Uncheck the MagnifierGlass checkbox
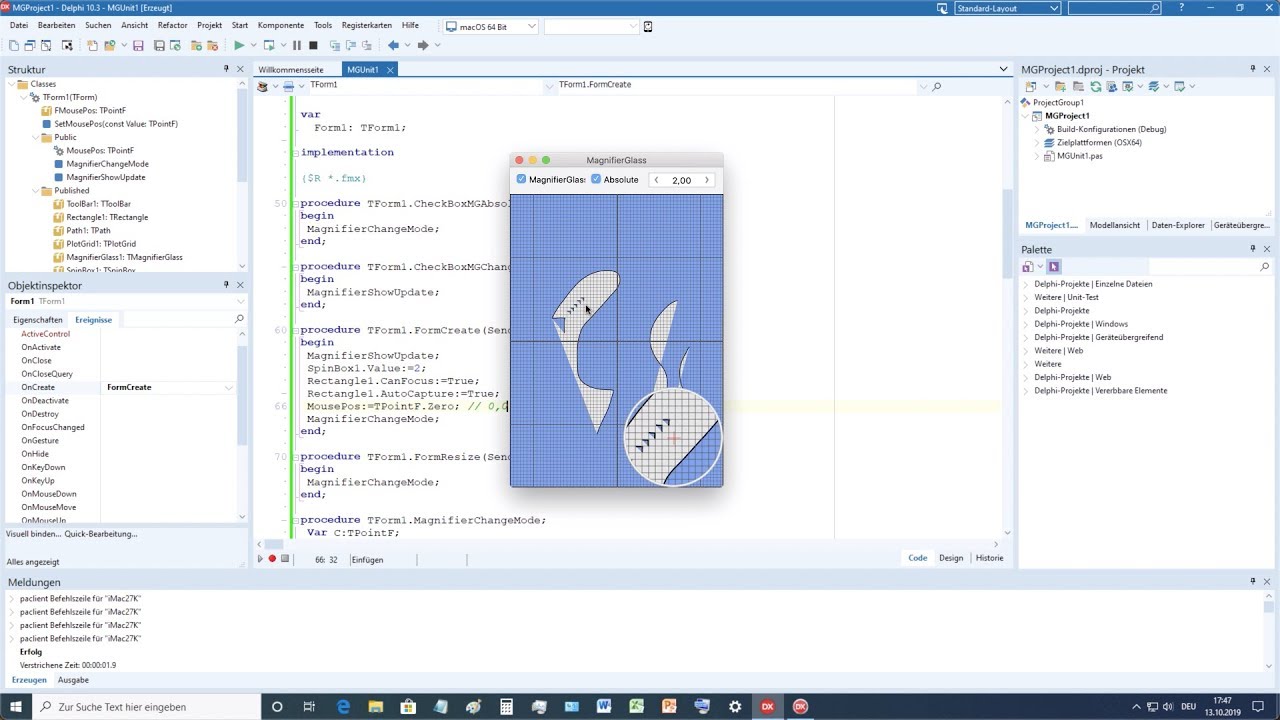This screenshot has height=720, width=1280. click(x=521, y=180)
